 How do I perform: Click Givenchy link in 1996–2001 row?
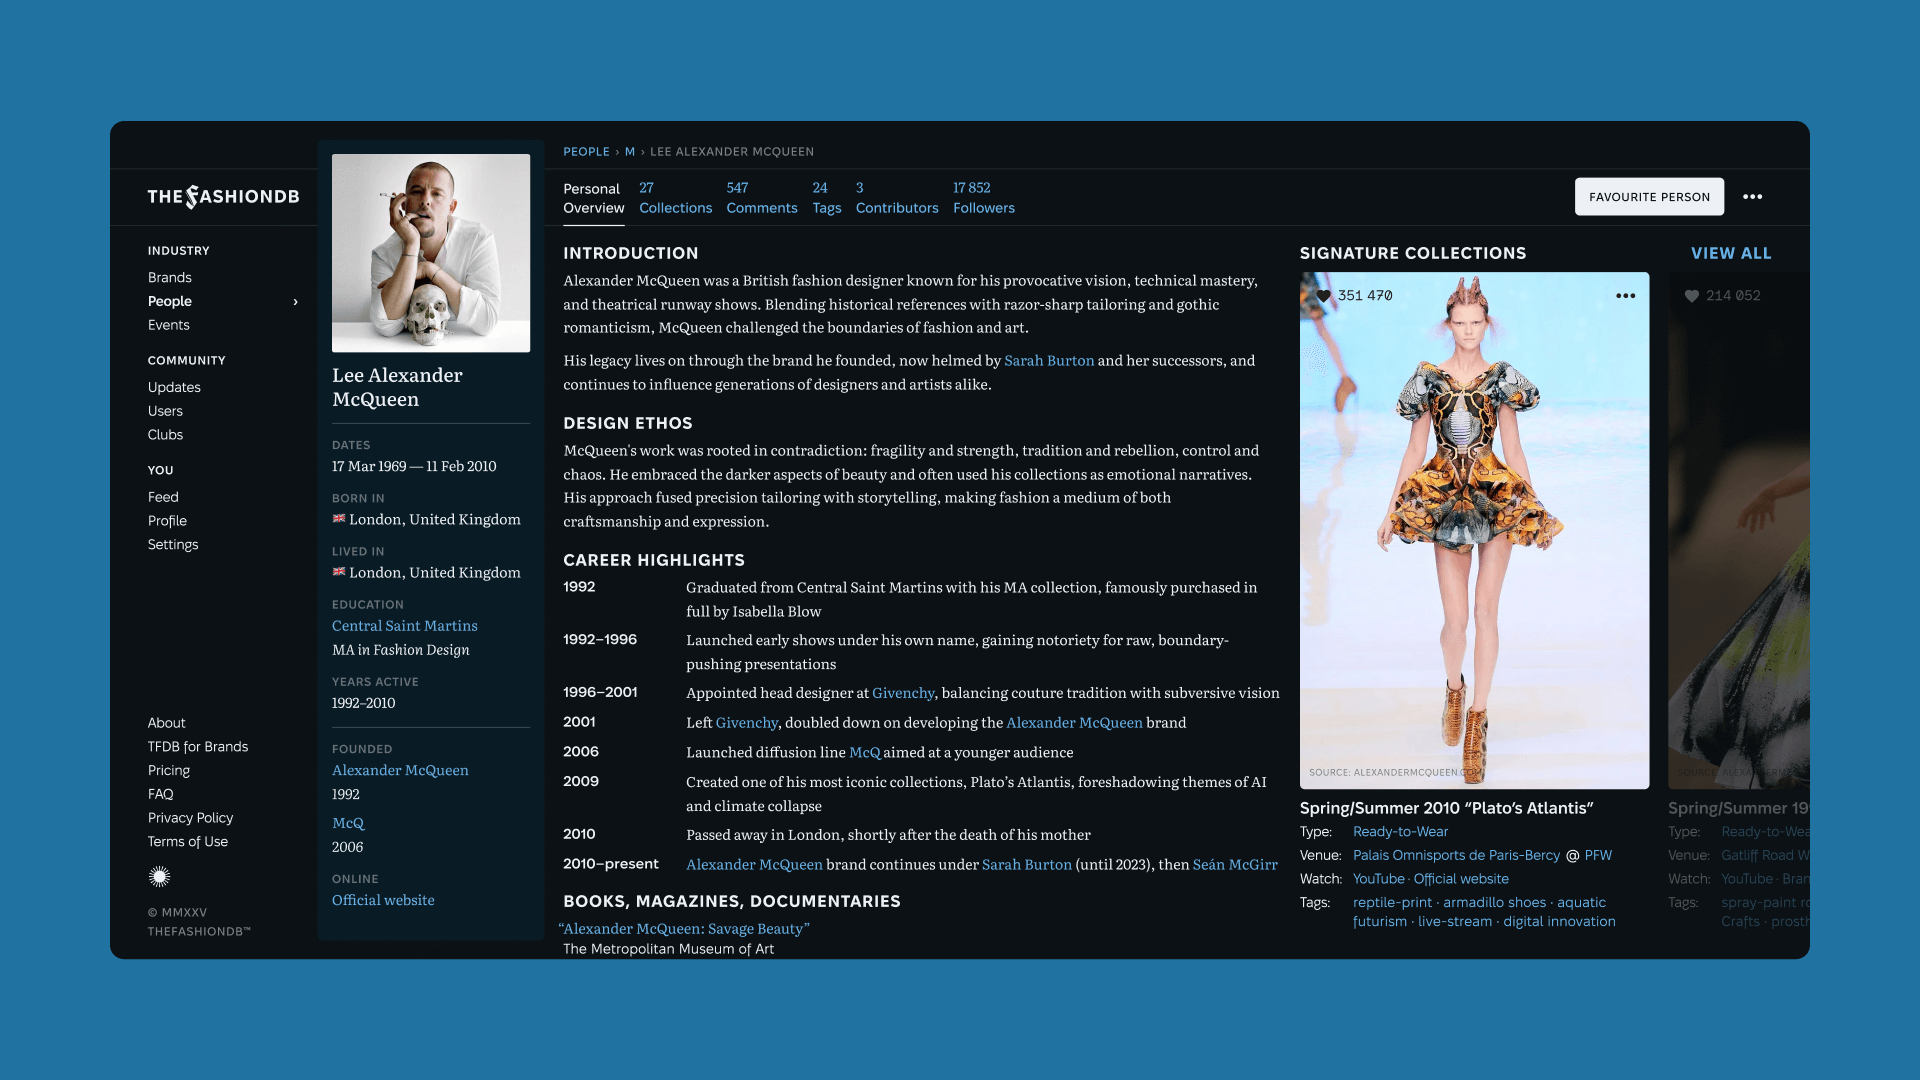pyautogui.click(x=903, y=693)
